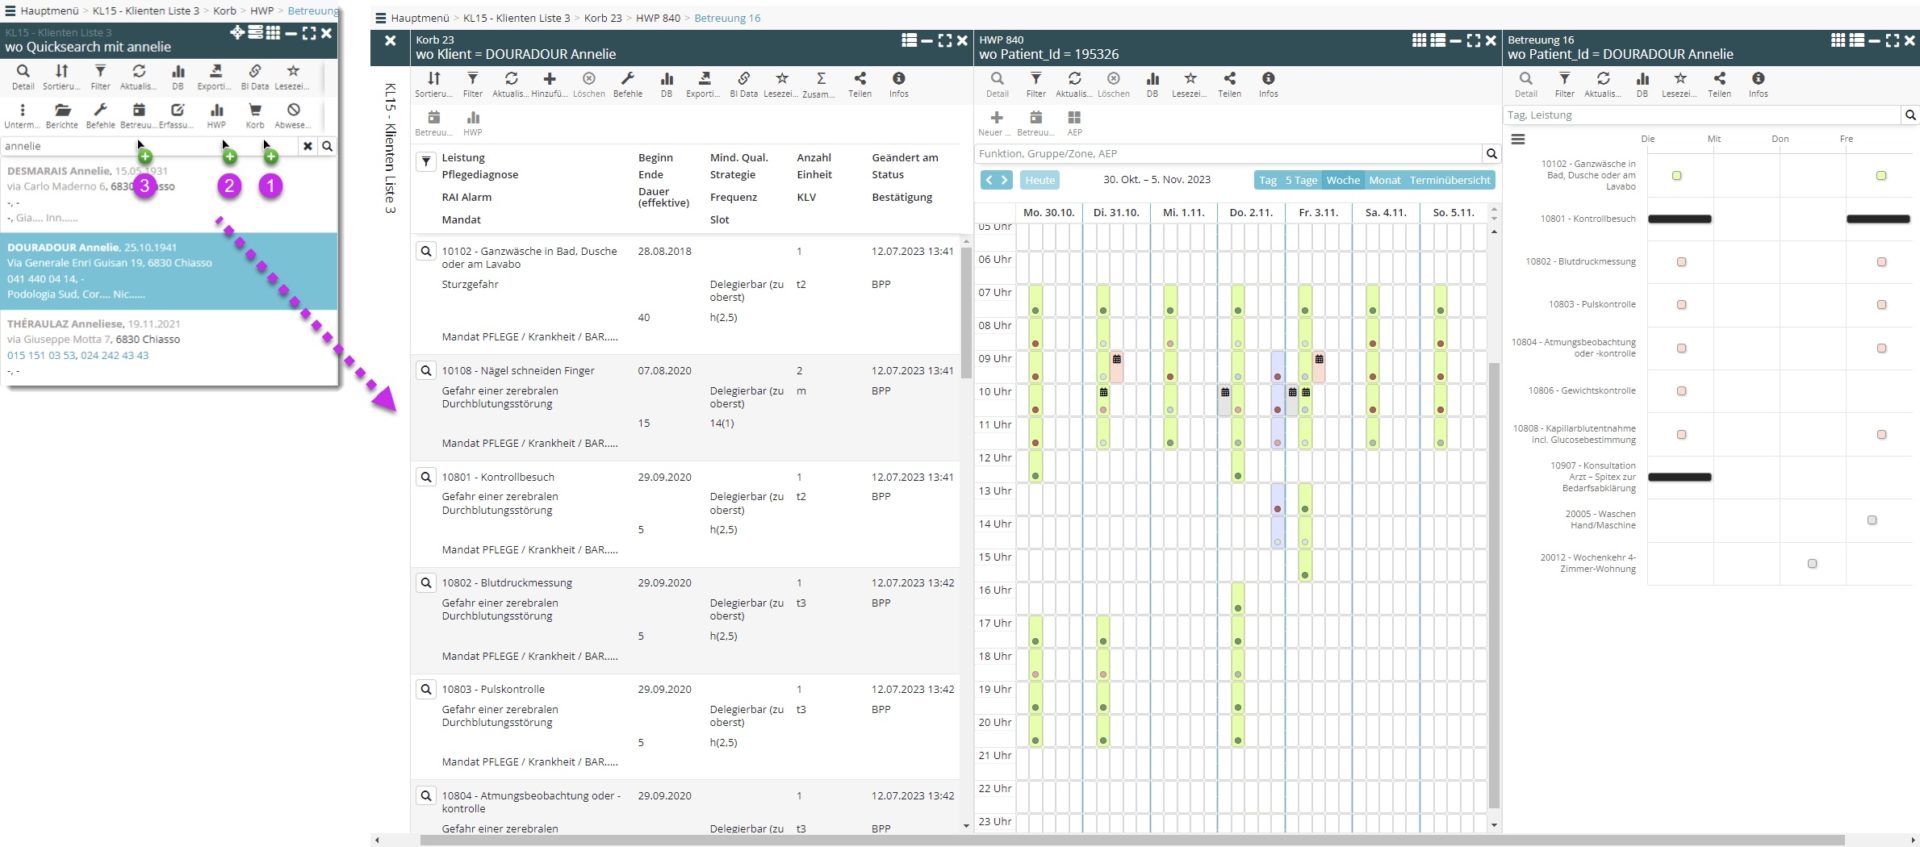Toggle Tuesday box for 10102 Ganzwäsche row
1920x847 pixels.
1677,176
